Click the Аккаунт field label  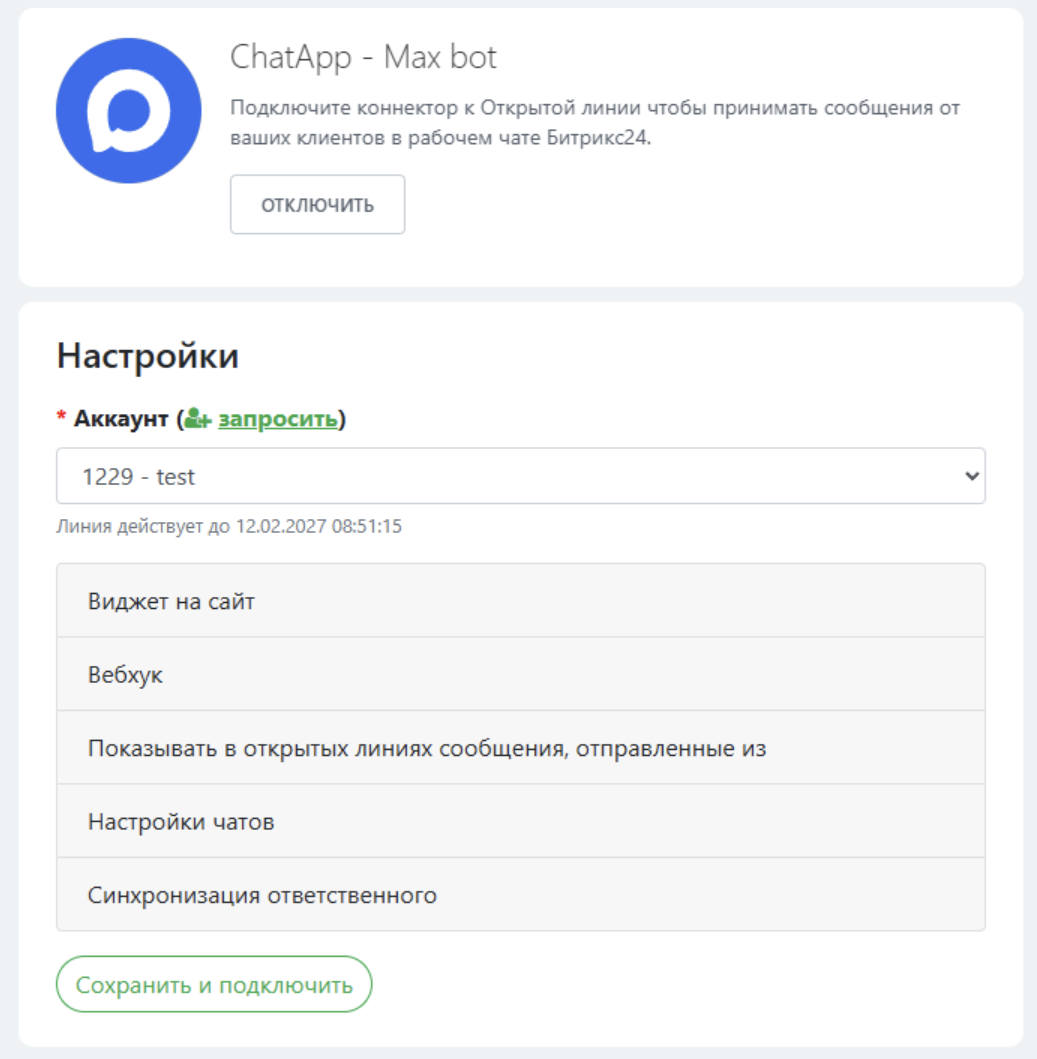point(121,419)
